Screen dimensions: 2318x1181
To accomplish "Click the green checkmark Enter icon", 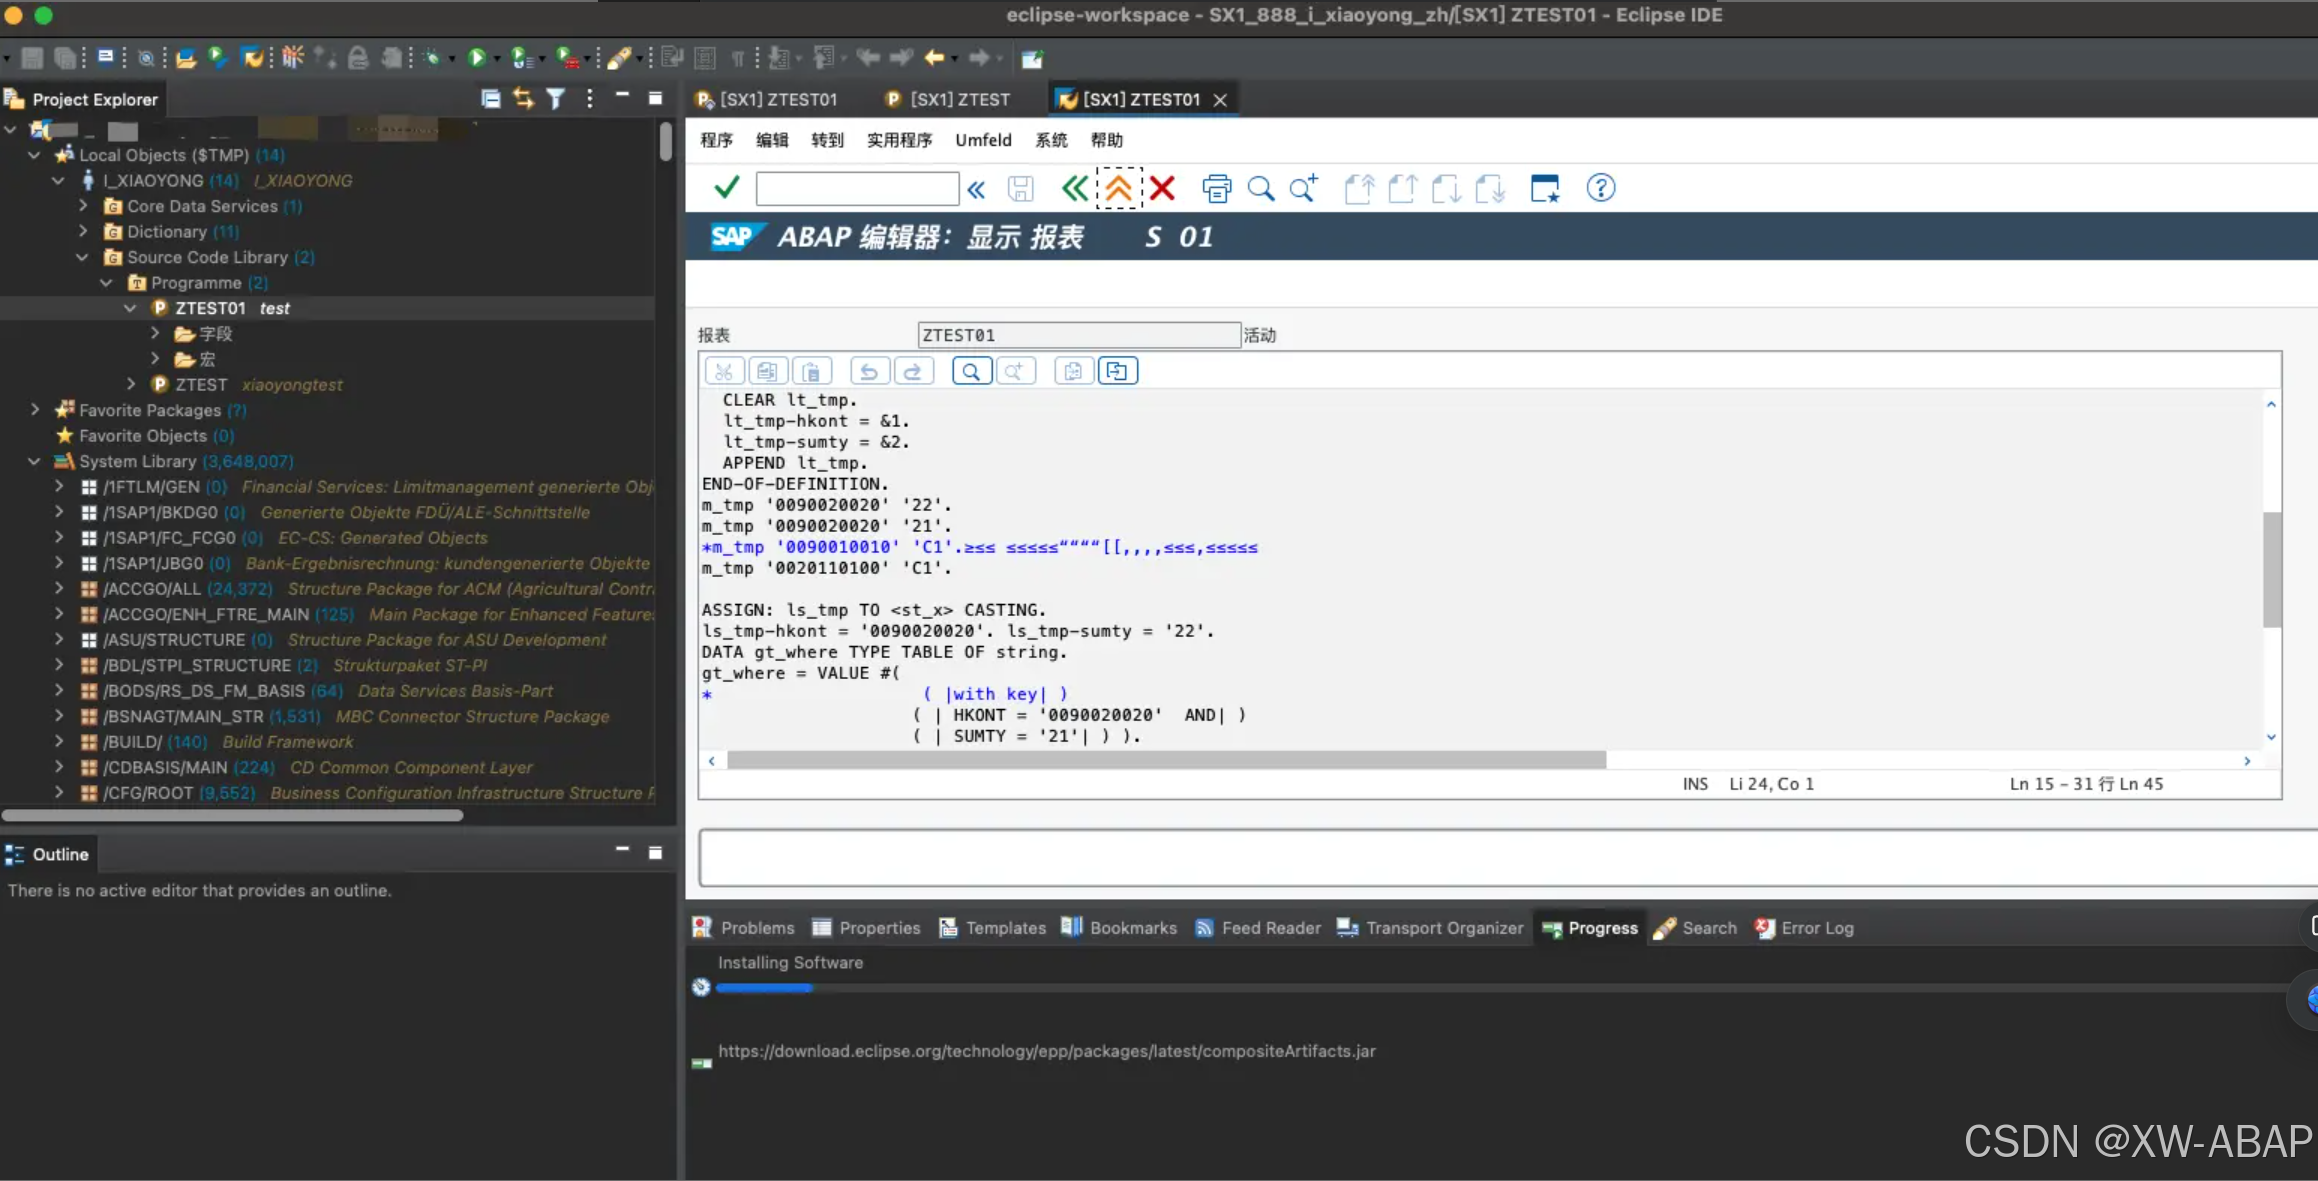I will (727, 188).
